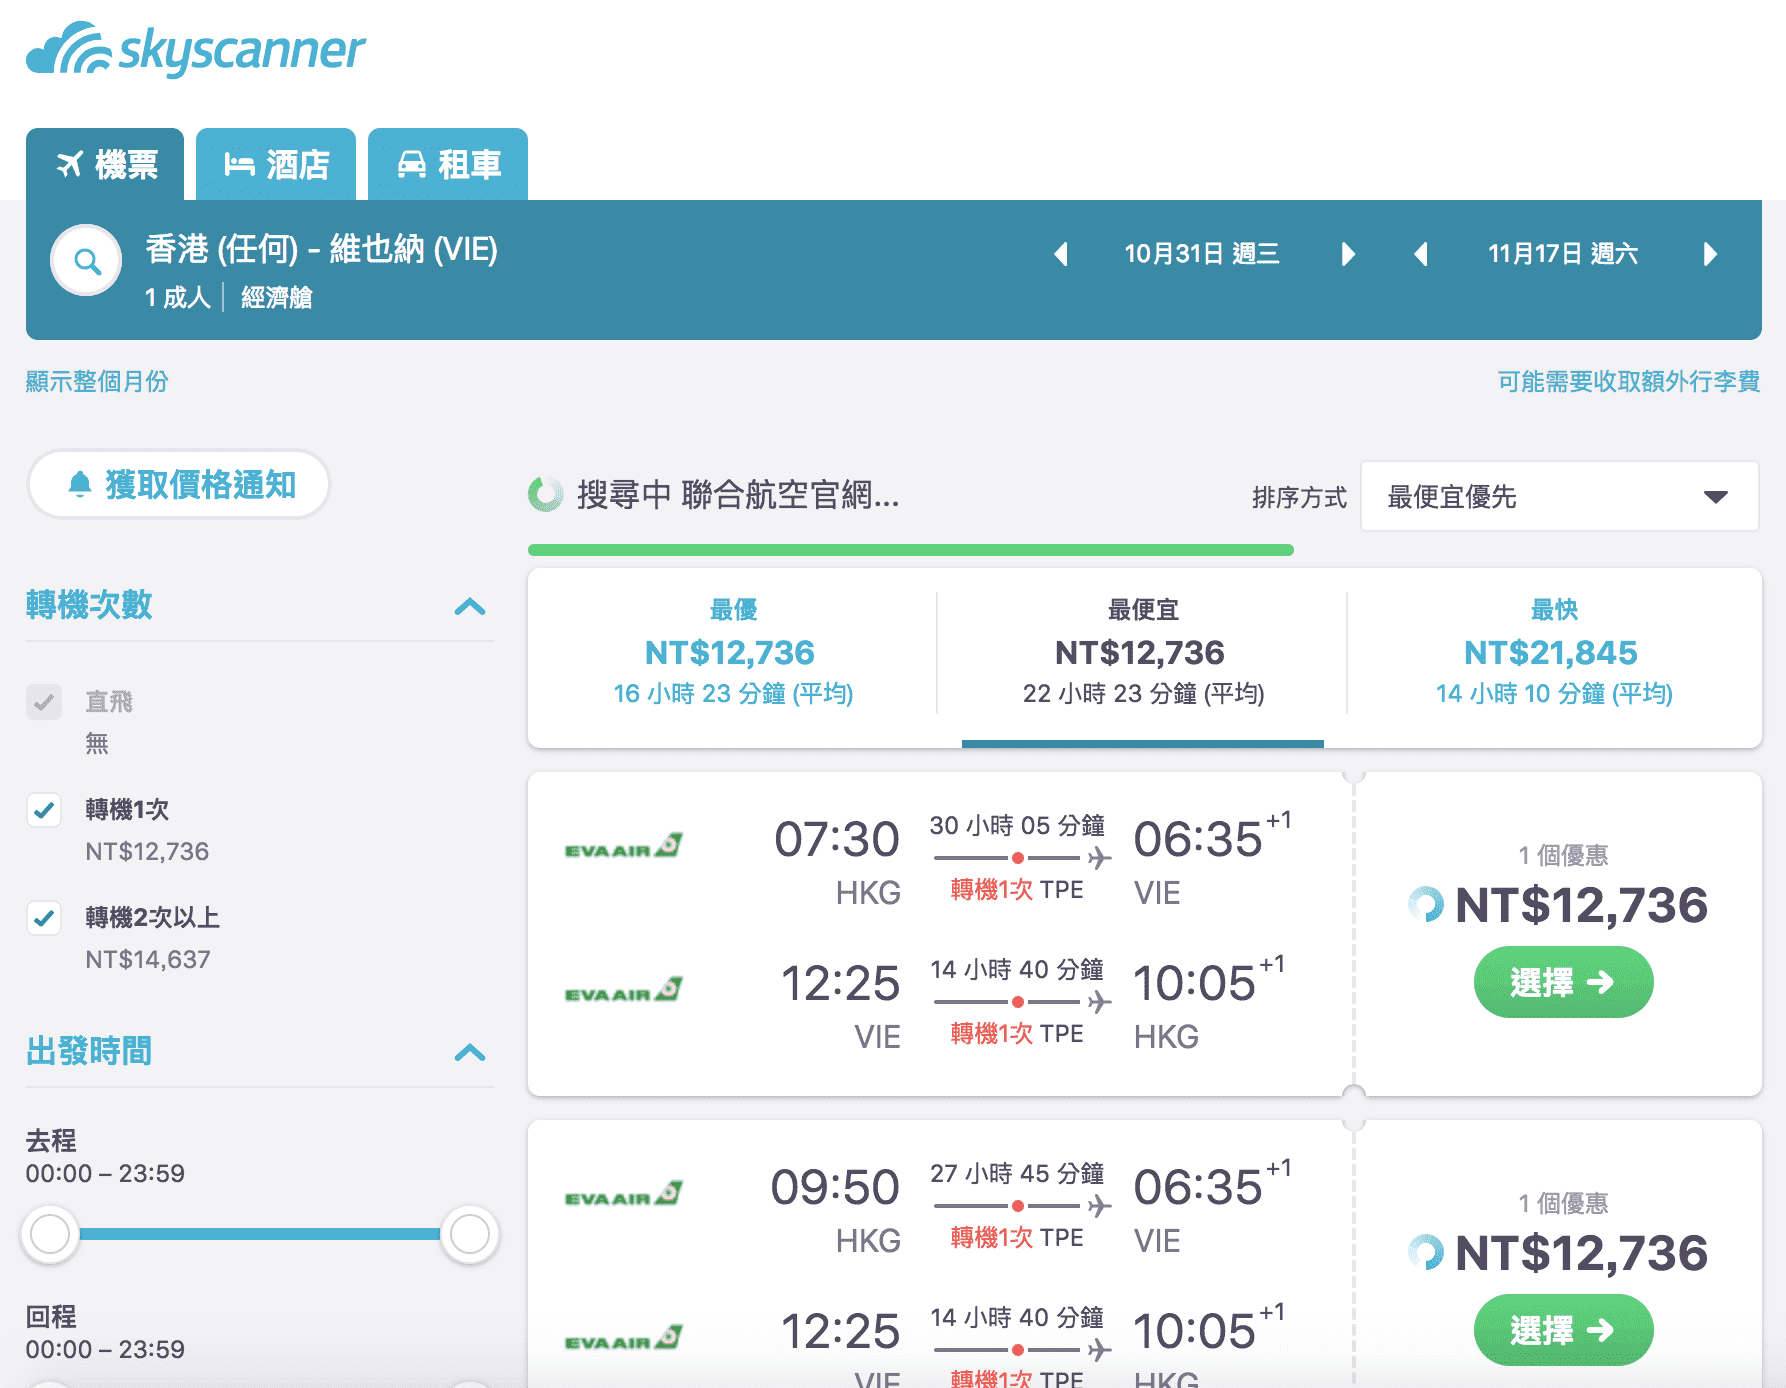Image resolution: width=1786 pixels, height=1388 pixels.
Task: Switch to the 租車 car rental tab
Action: pos(448,164)
